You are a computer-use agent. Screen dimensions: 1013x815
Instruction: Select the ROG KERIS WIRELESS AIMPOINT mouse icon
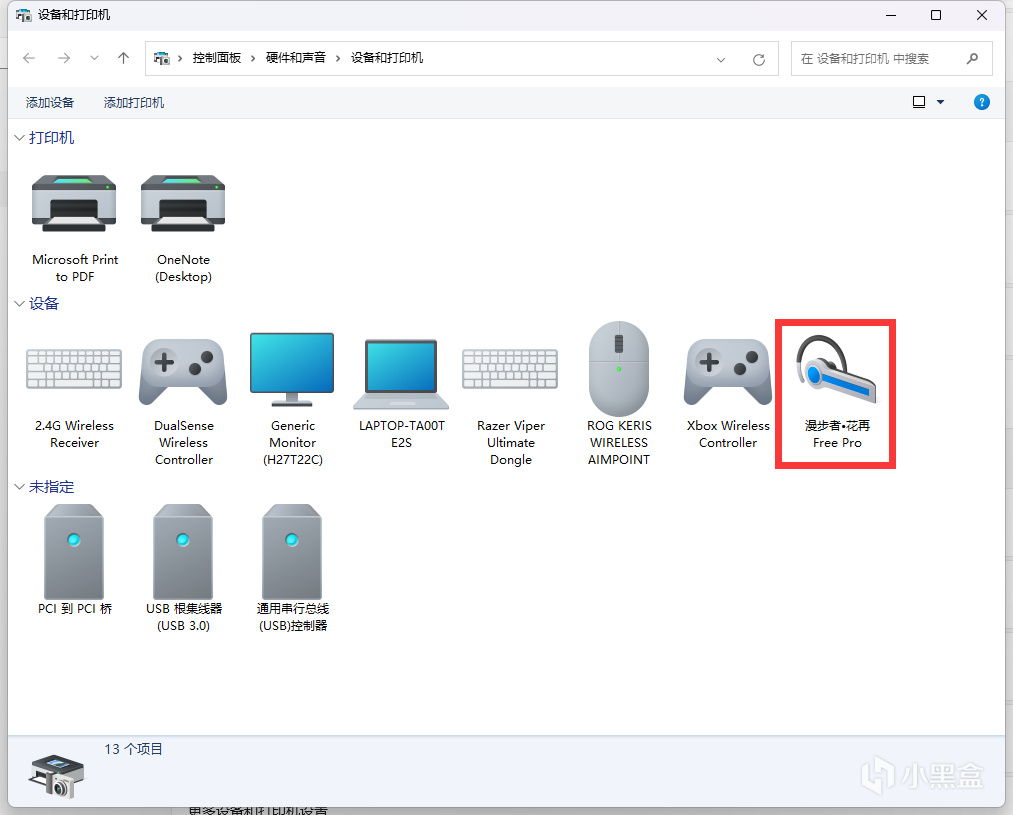point(619,369)
